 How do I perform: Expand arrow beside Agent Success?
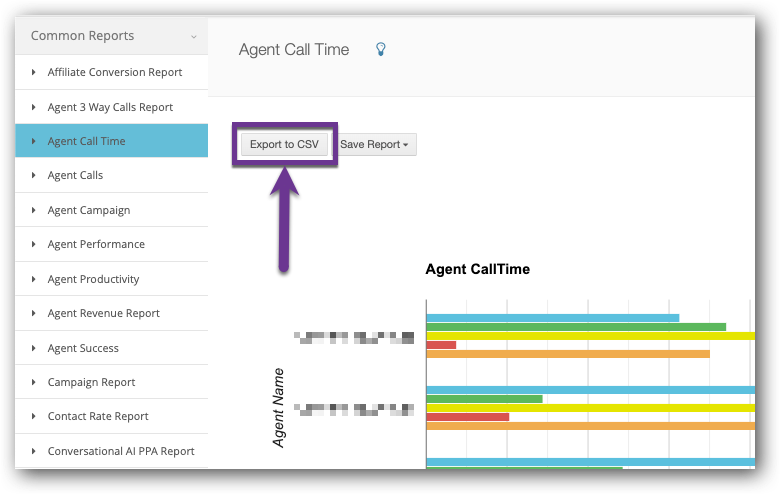pos(33,348)
